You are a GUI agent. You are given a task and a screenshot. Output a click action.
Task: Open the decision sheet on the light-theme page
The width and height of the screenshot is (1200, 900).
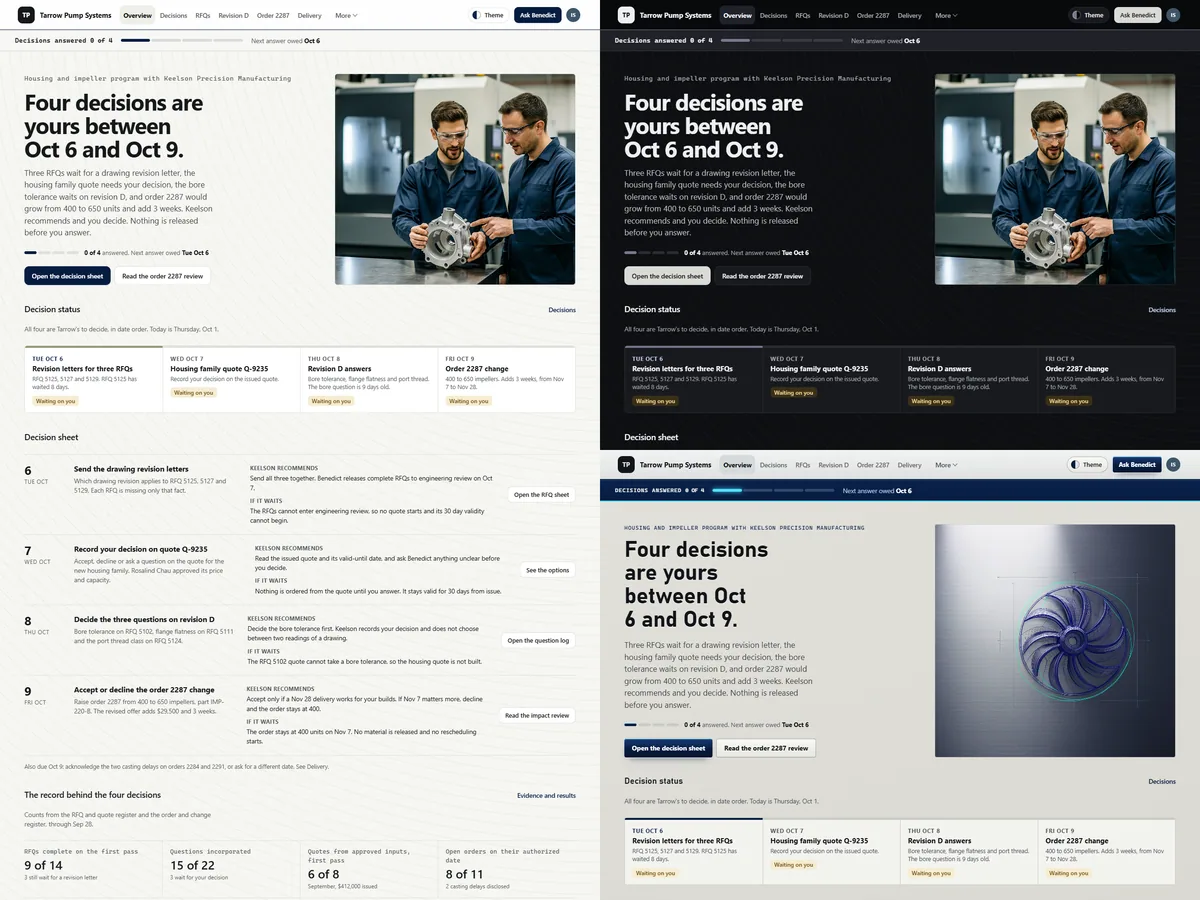click(x=67, y=276)
